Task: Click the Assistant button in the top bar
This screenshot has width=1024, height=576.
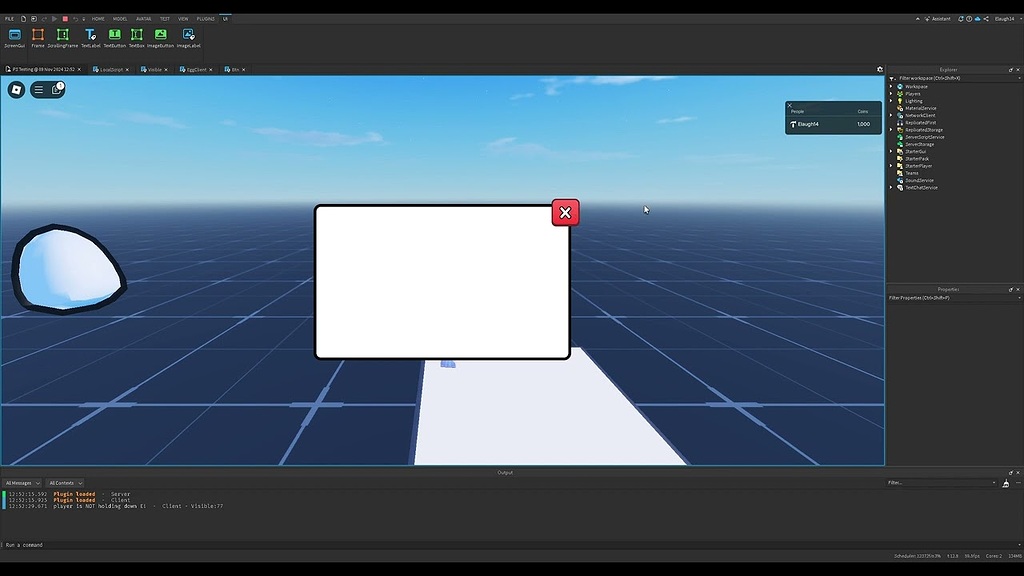Action: (935, 18)
